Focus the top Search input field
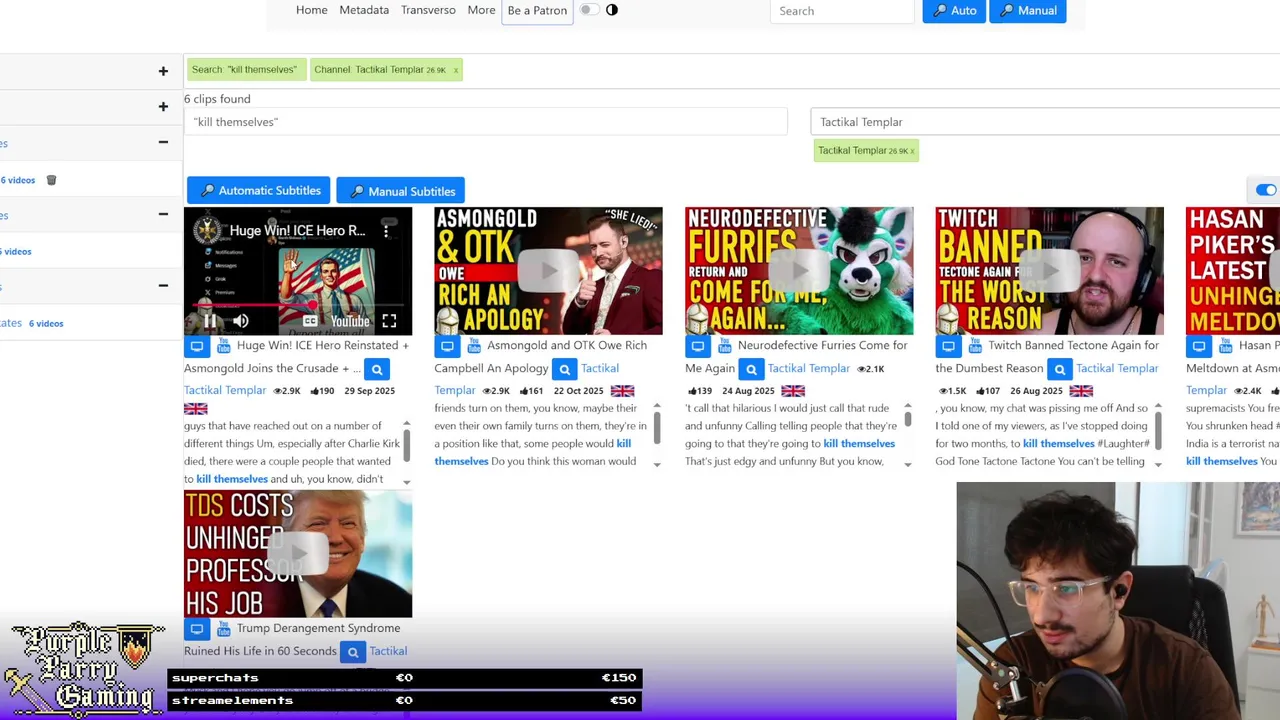The image size is (1280, 720). coord(842,11)
